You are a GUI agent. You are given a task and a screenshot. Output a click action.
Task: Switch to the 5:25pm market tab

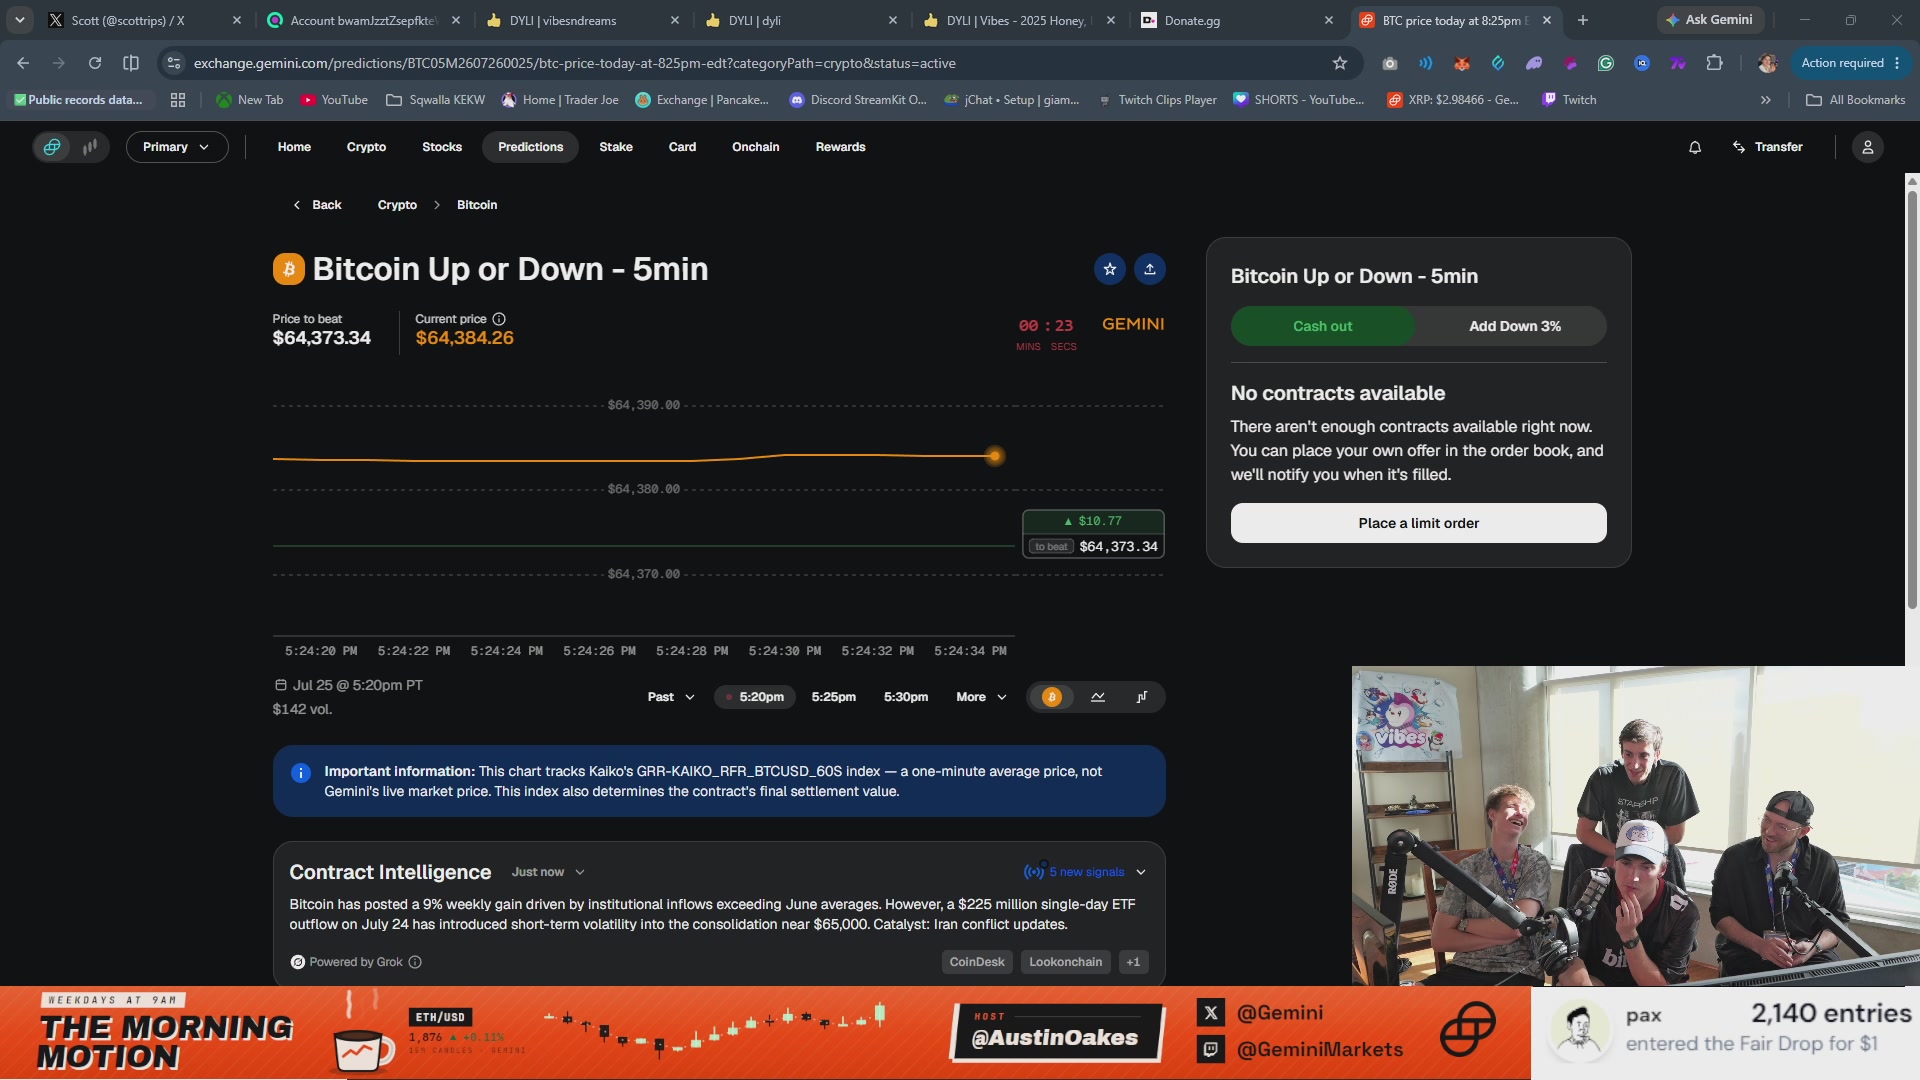(x=833, y=697)
